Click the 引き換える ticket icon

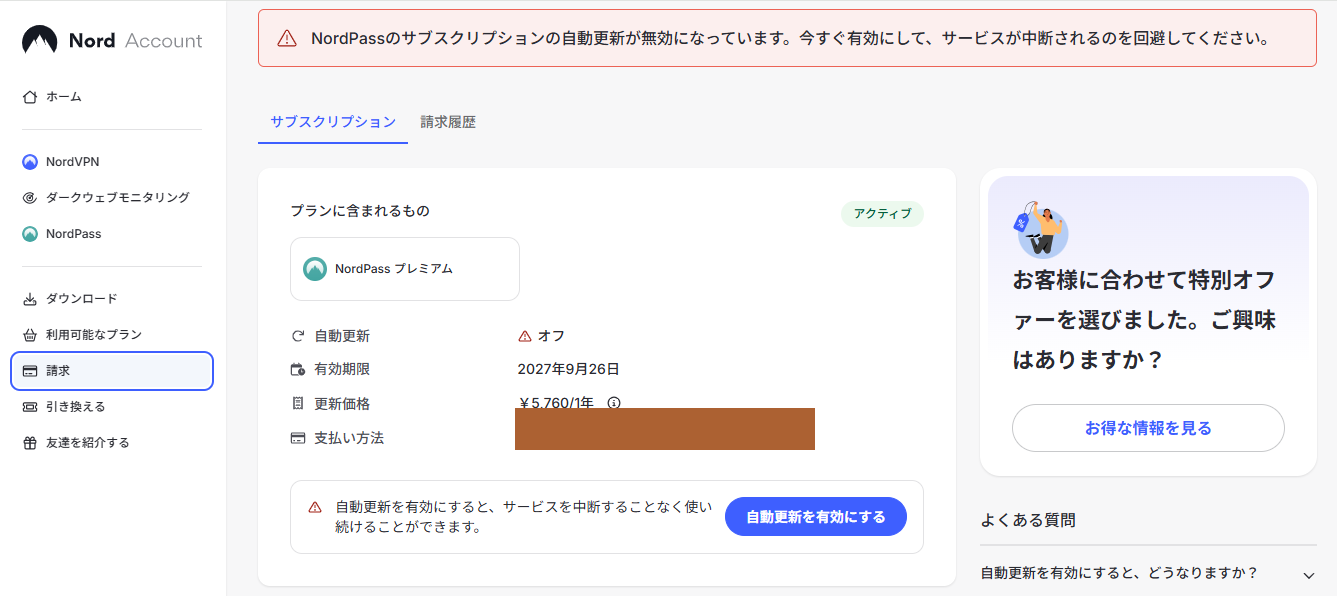(x=29, y=407)
